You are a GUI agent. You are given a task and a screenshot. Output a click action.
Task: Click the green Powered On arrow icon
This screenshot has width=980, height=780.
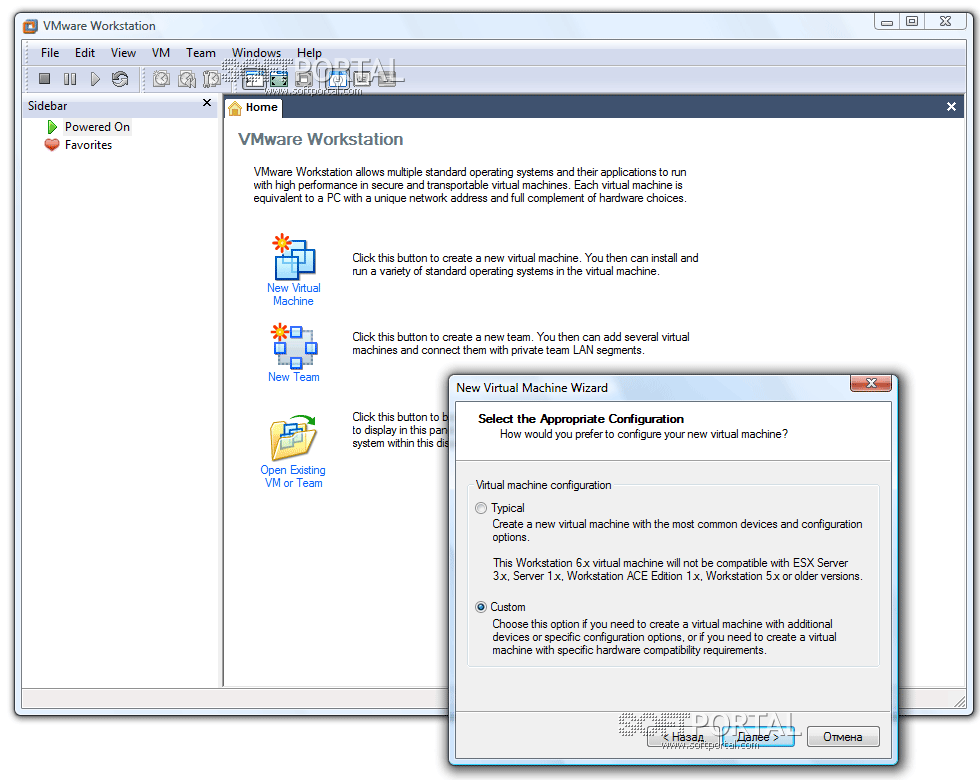point(52,127)
